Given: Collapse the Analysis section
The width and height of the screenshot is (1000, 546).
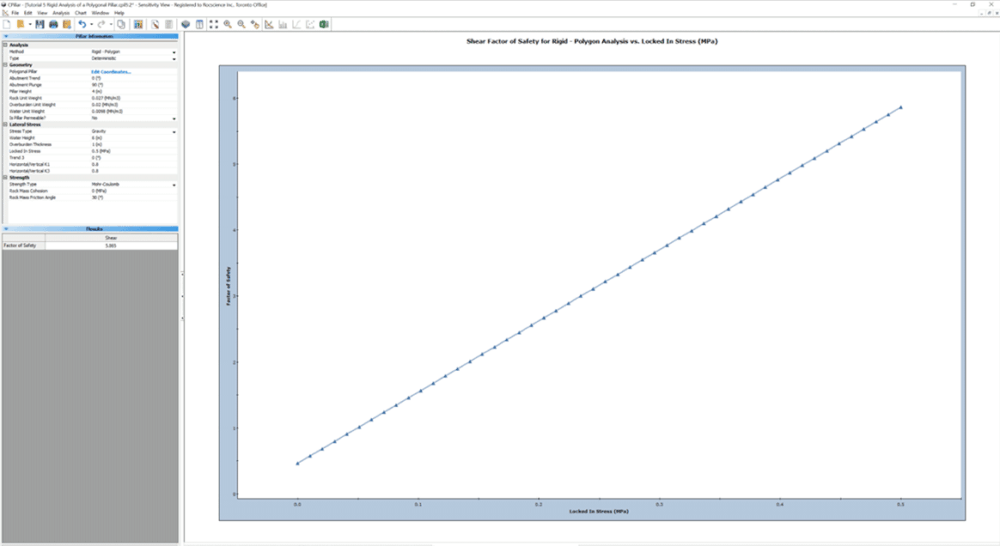Looking at the screenshot, I should pos(4,45).
